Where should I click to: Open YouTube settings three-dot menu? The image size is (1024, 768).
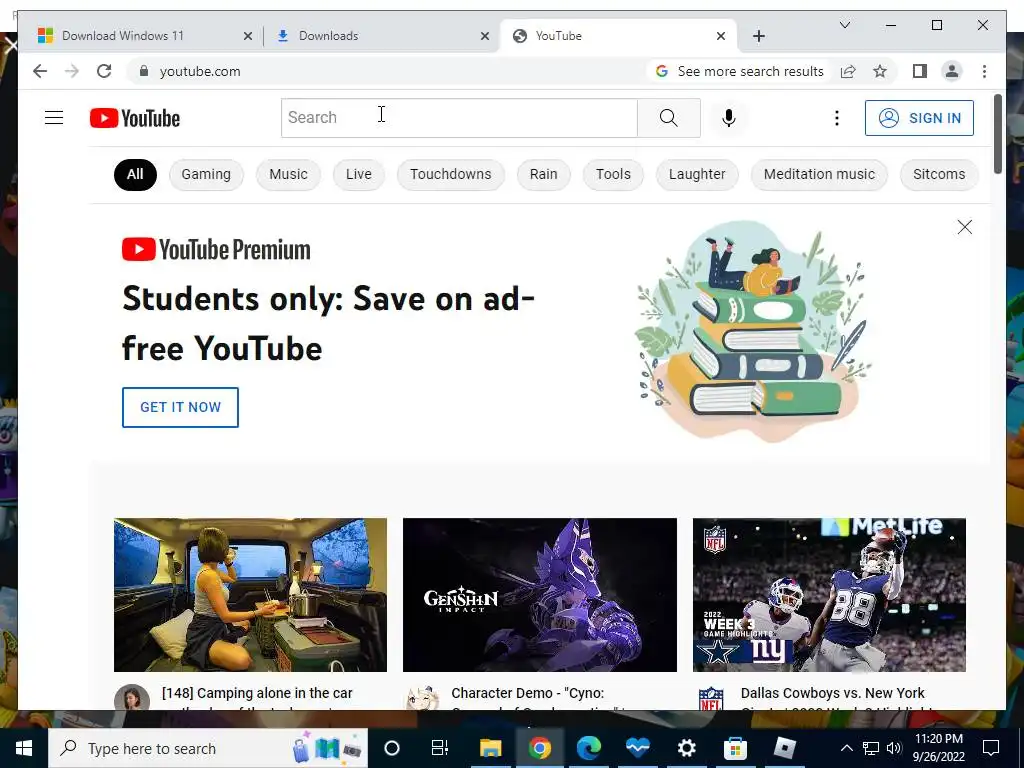tap(837, 118)
